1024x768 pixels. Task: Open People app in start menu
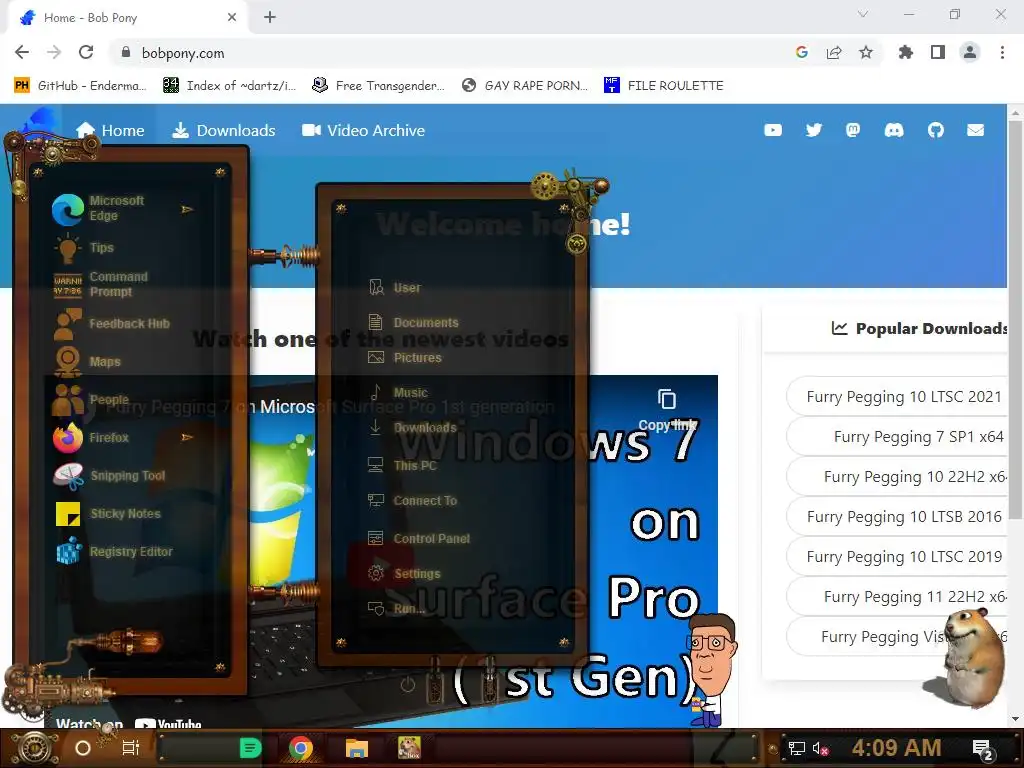coord(91,399)
